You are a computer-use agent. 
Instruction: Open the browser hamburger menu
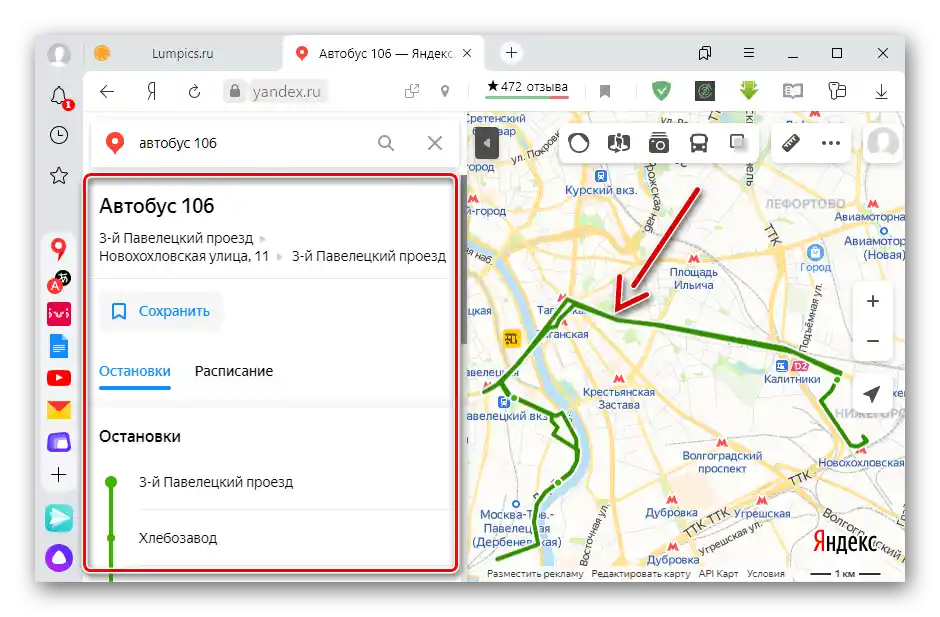[x=749, y=53]
